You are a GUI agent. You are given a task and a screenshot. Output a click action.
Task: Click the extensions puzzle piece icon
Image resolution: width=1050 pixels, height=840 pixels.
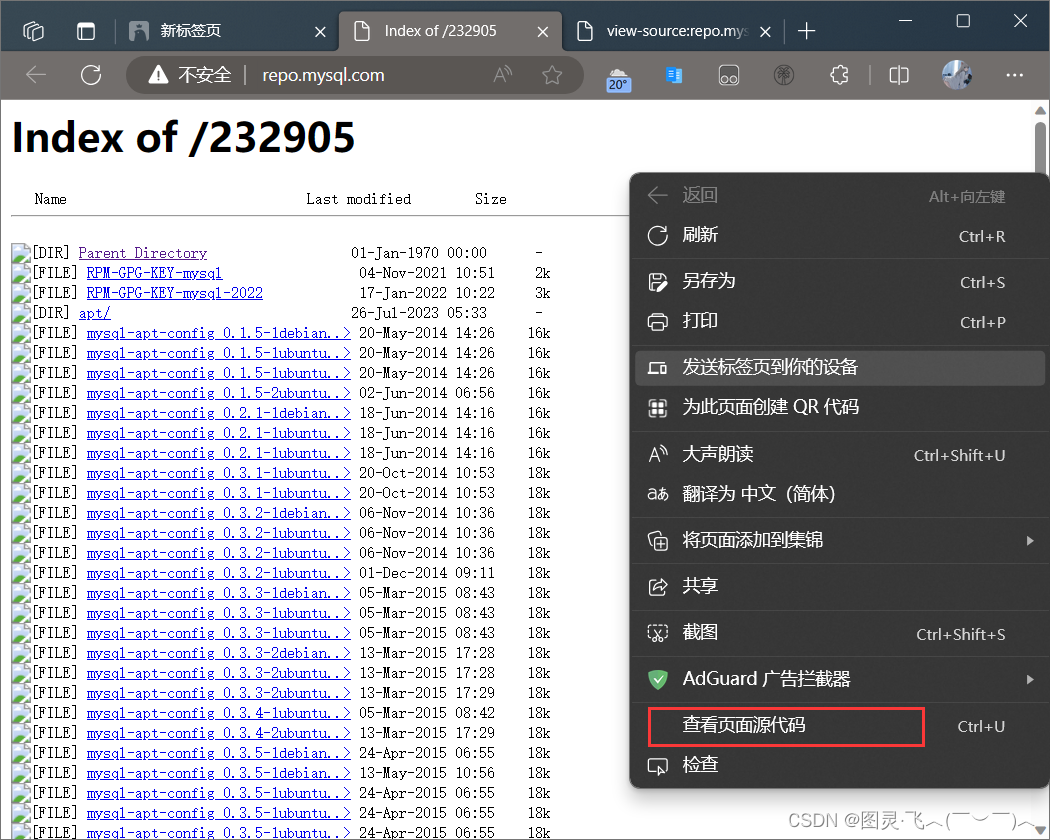840,75
